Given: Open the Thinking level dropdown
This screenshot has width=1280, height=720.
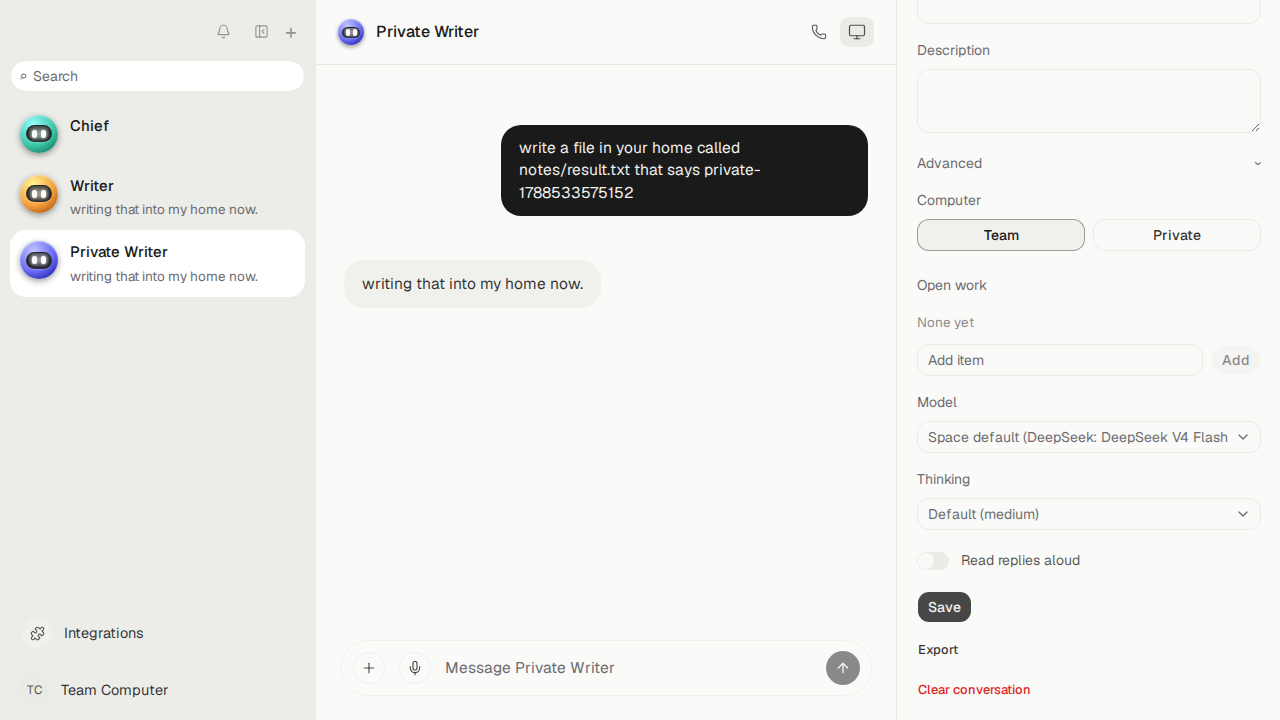Looking at the screenshot, I should (x=1089, y=514).
